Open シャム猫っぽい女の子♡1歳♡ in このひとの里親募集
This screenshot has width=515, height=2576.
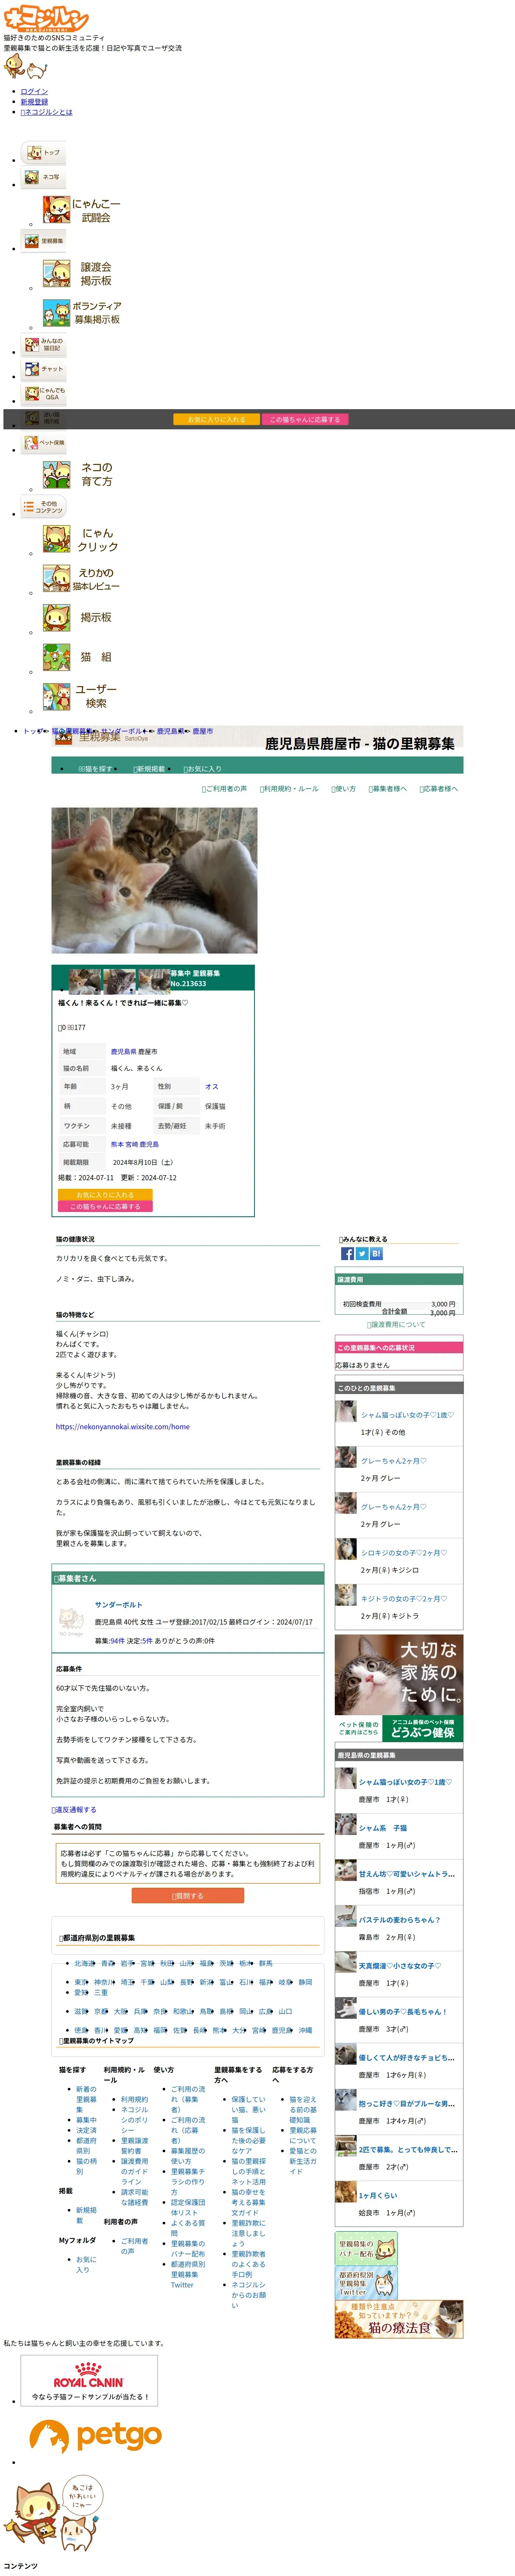click(x=407, y=1415)
